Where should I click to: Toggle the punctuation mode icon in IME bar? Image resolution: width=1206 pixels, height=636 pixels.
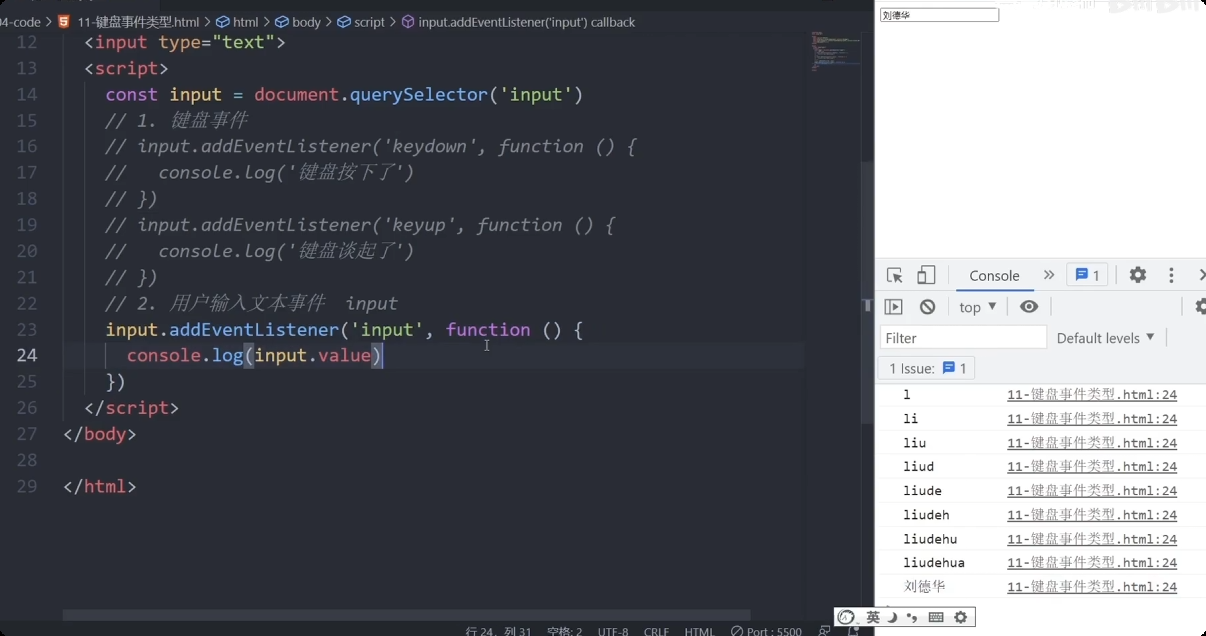[x=912, y=617]
